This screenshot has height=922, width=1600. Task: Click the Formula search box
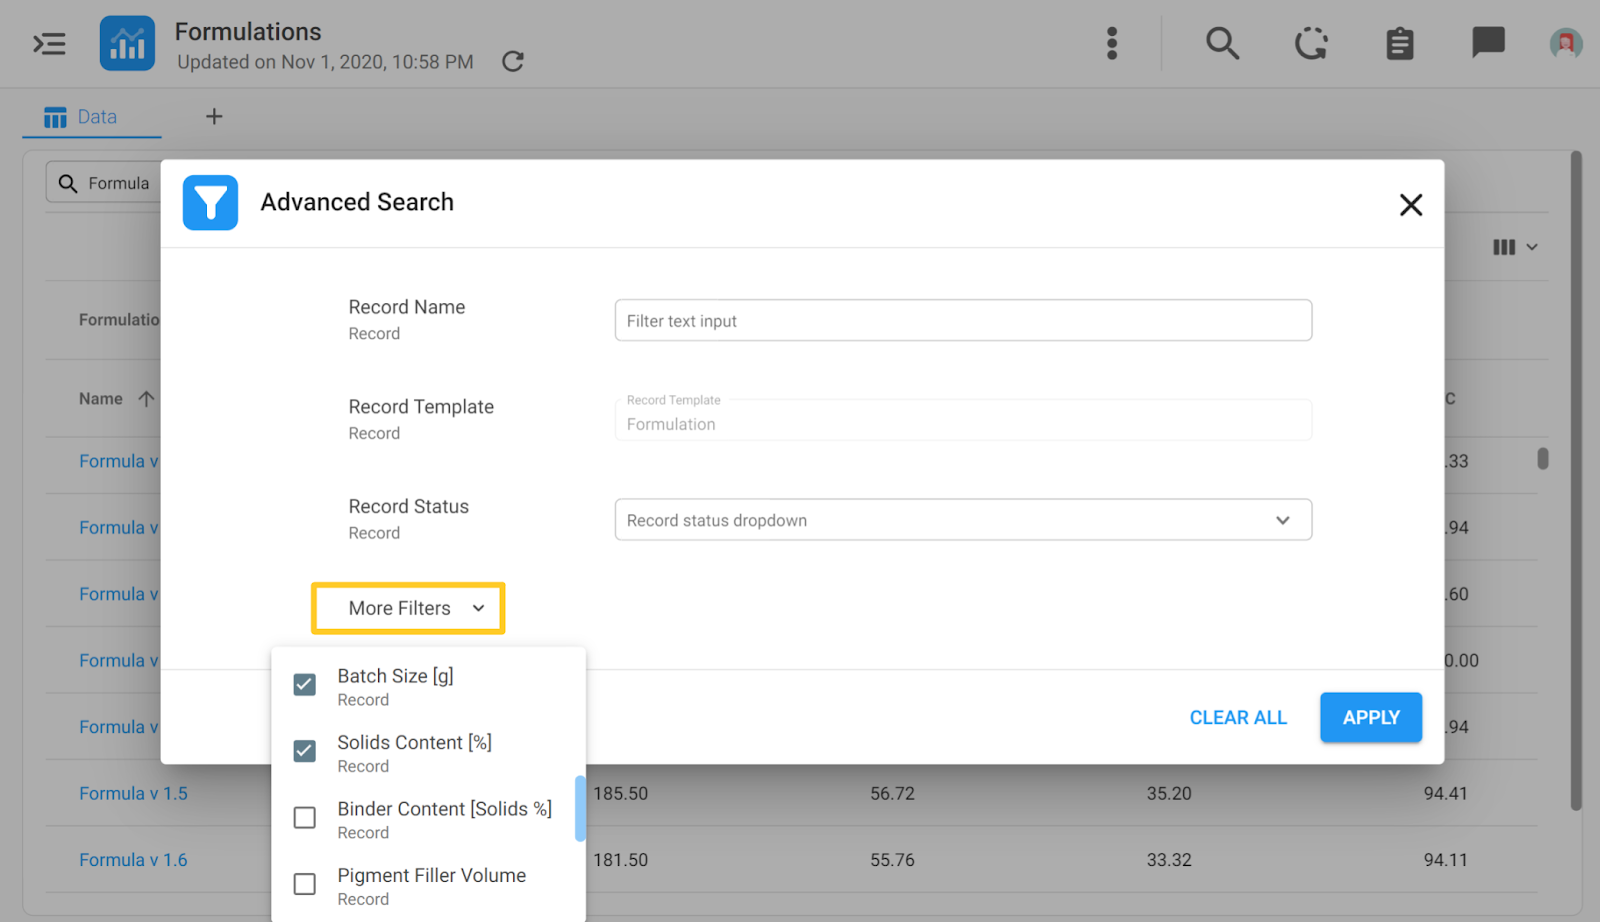click(104, 183)
